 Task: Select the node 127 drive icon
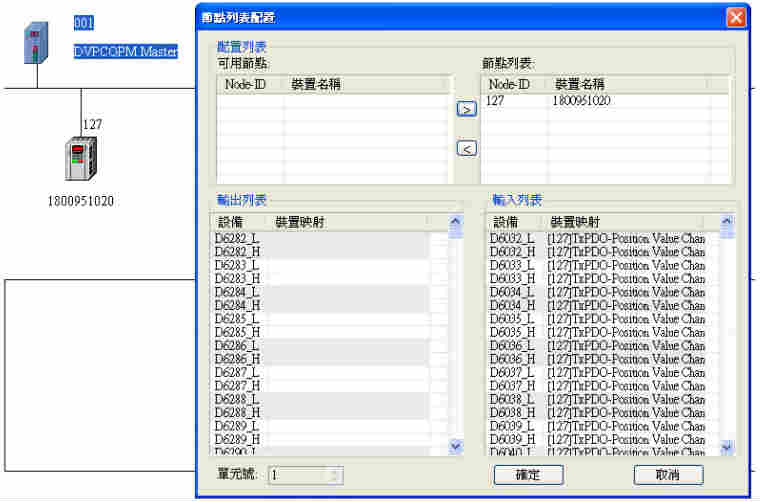tap(80, 160)
